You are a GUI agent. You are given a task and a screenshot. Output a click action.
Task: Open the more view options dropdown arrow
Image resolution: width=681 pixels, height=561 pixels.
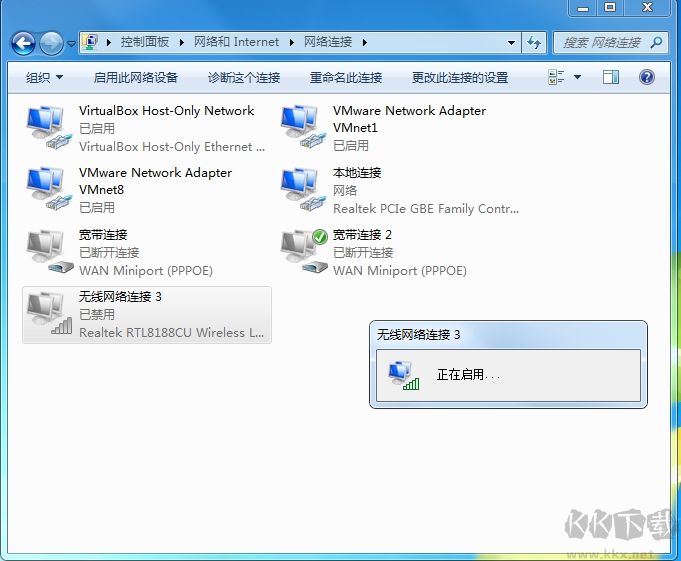click(577, 78)
